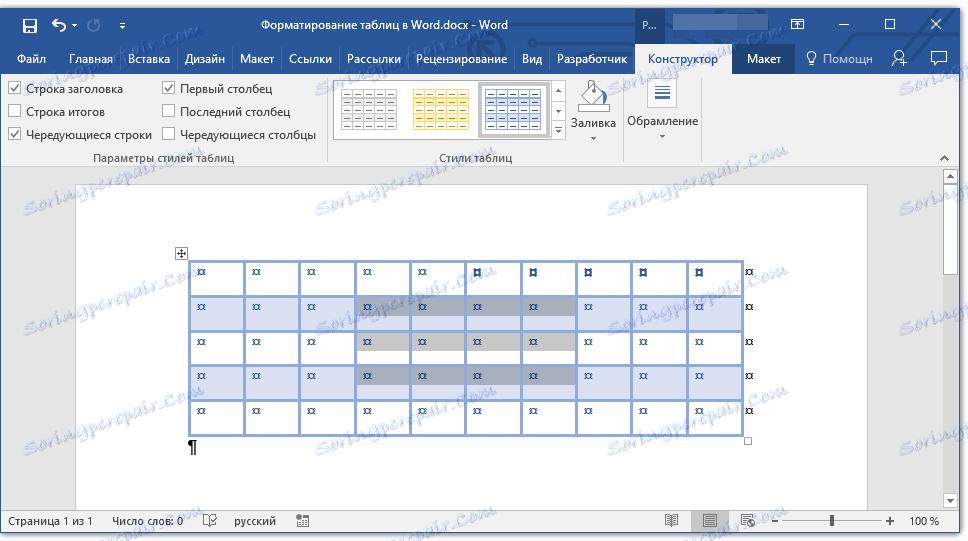
Task: Select the Конструктор table tools tab
Action: tap(683, 59)
